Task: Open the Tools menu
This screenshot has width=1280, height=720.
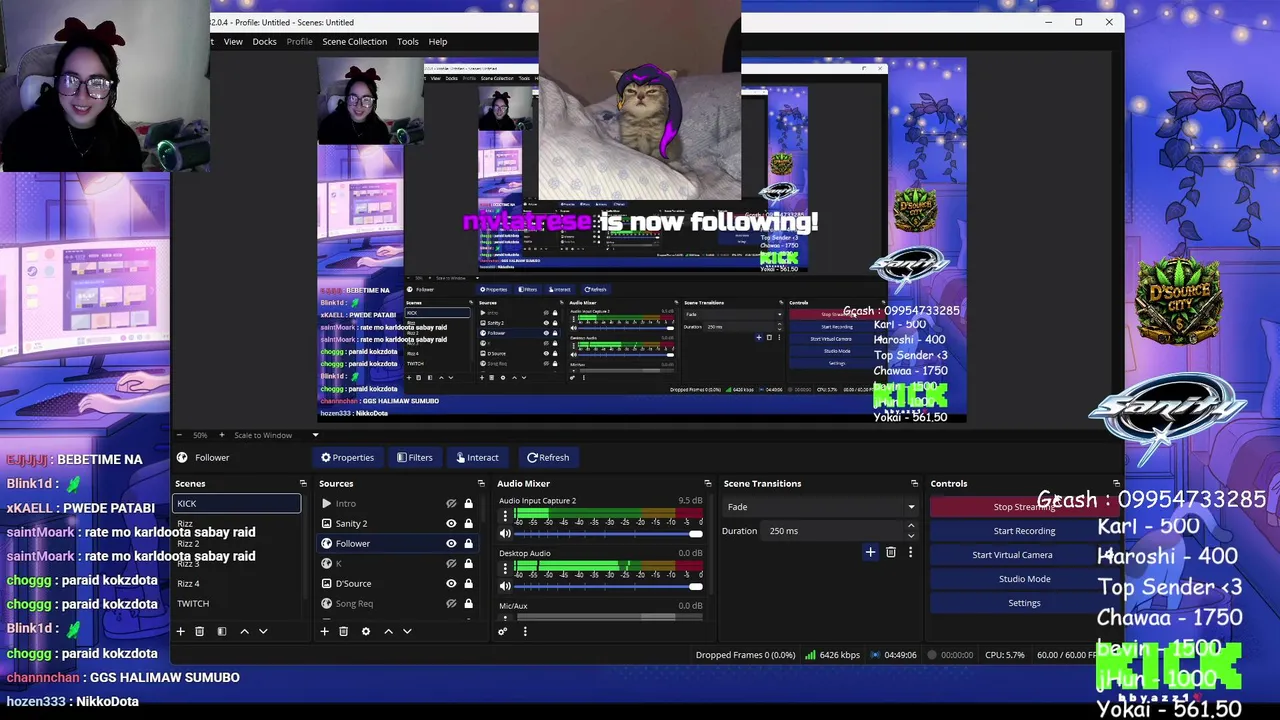Action: (407, 42)
